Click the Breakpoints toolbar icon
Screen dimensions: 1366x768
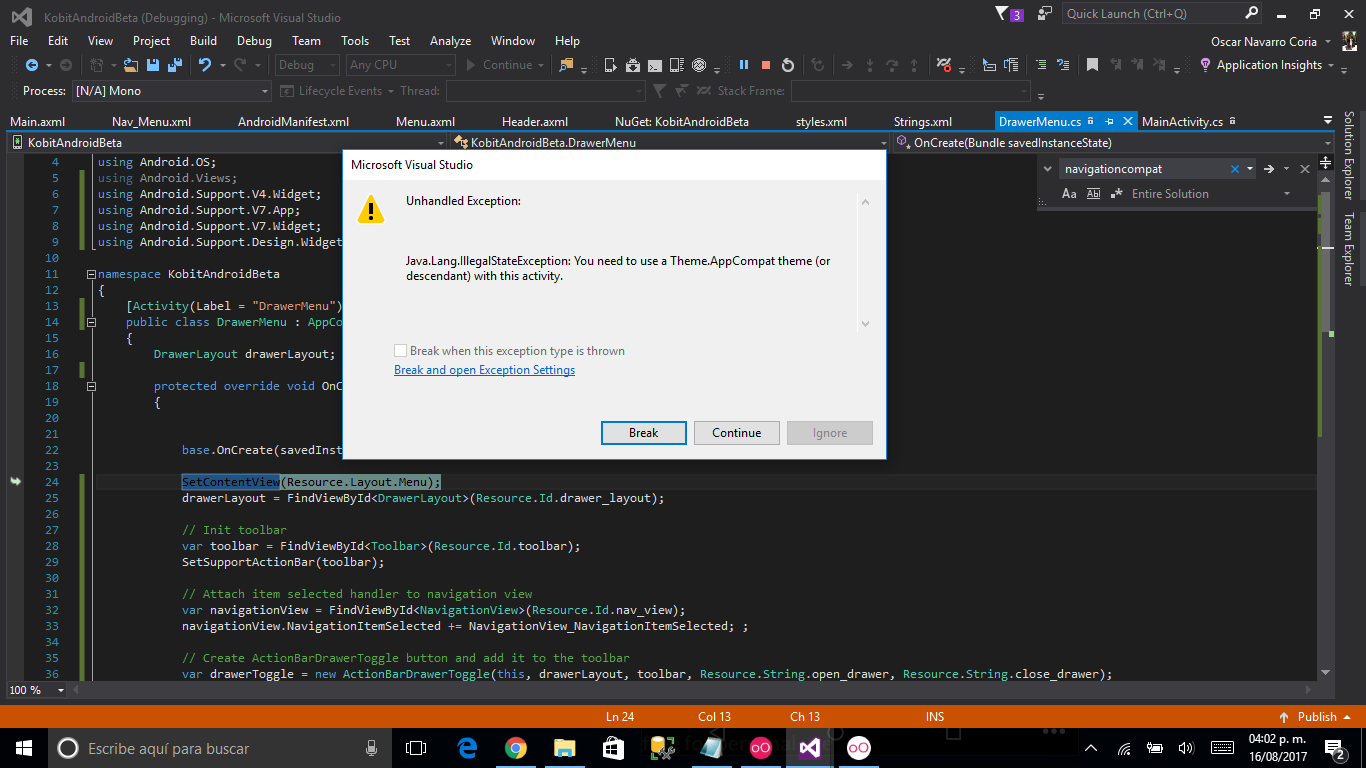(x=943, y=65)
